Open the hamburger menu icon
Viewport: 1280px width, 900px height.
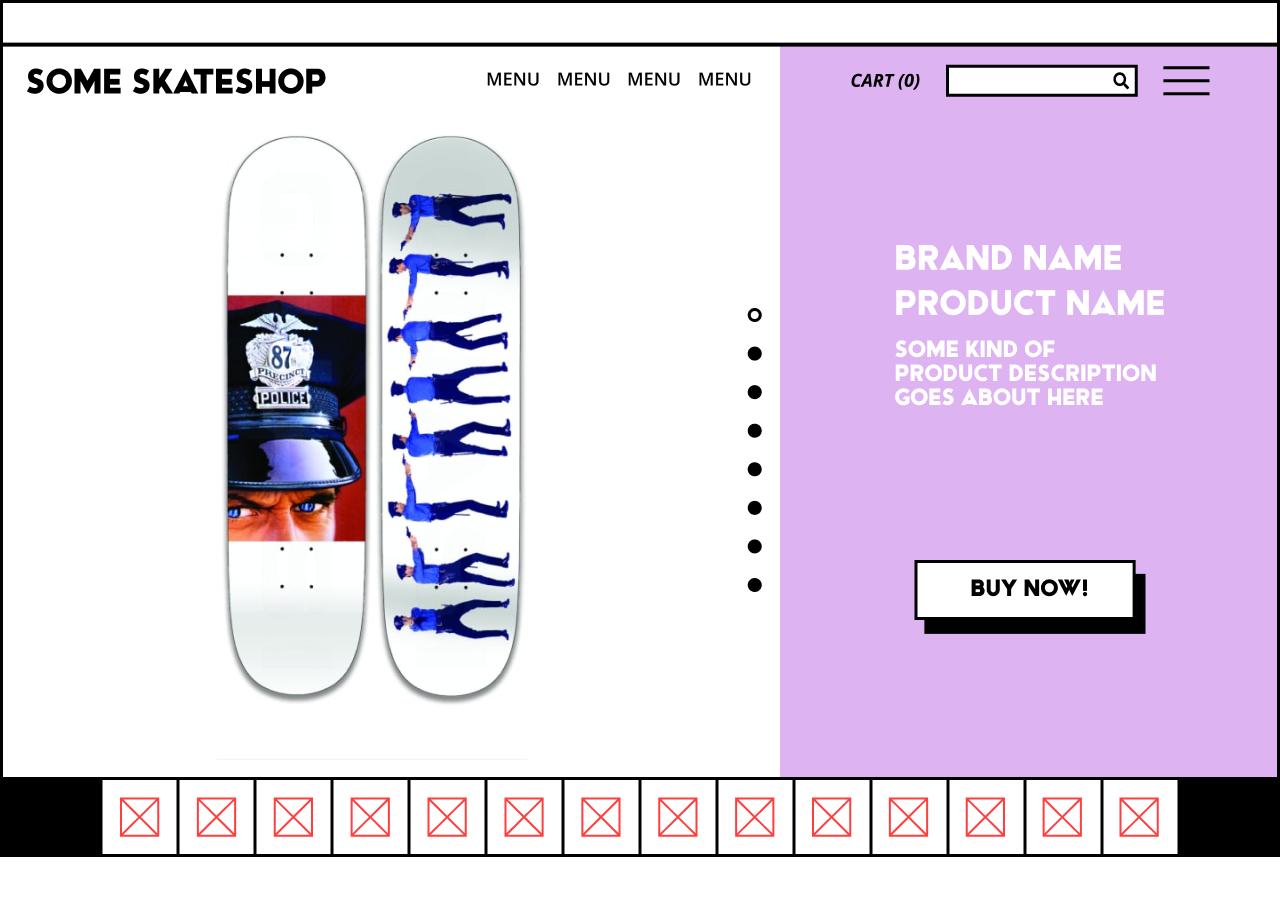pyautogui.click(x=1186, y=80)
